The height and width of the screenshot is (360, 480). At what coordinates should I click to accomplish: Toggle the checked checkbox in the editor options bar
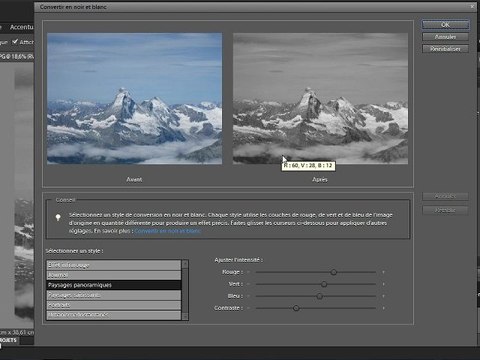[15, 42]
